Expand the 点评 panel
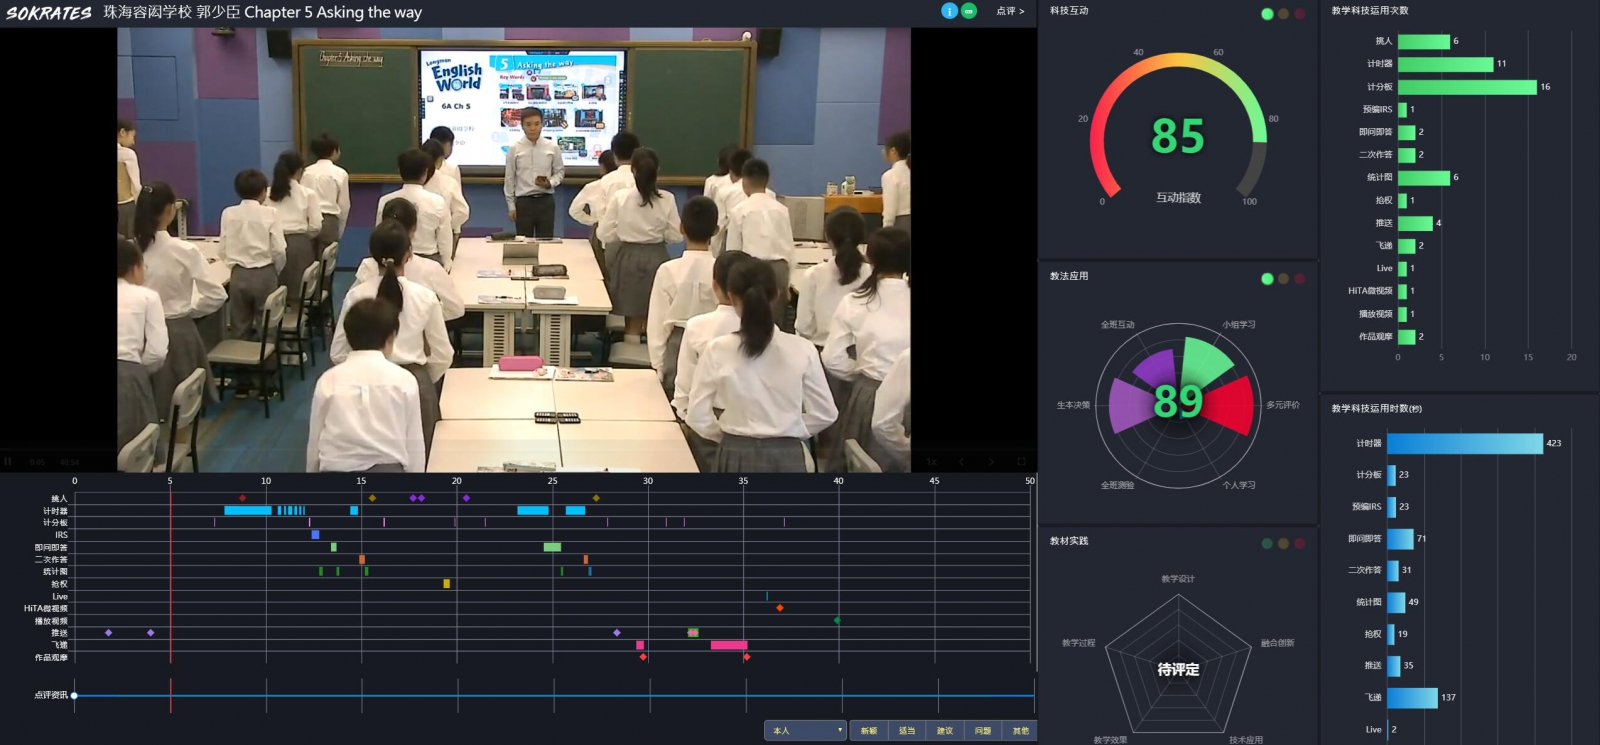 pos(1010,11)
